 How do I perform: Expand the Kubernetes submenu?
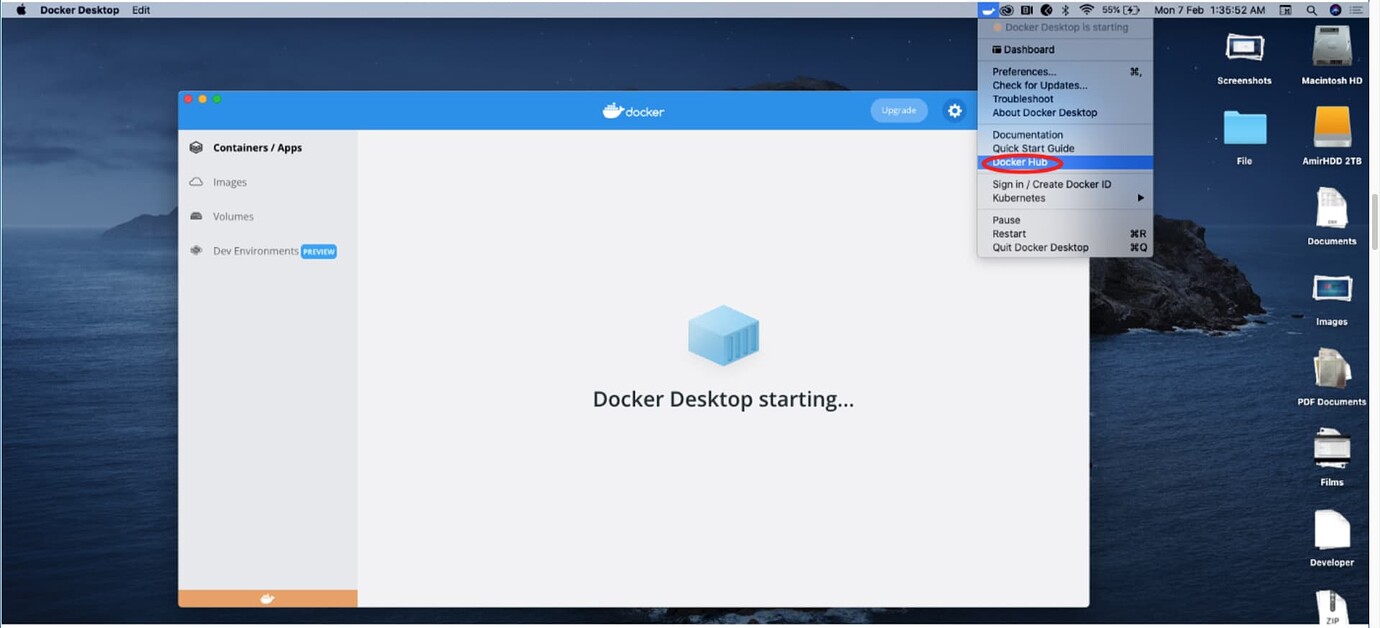coord(1017,197)
